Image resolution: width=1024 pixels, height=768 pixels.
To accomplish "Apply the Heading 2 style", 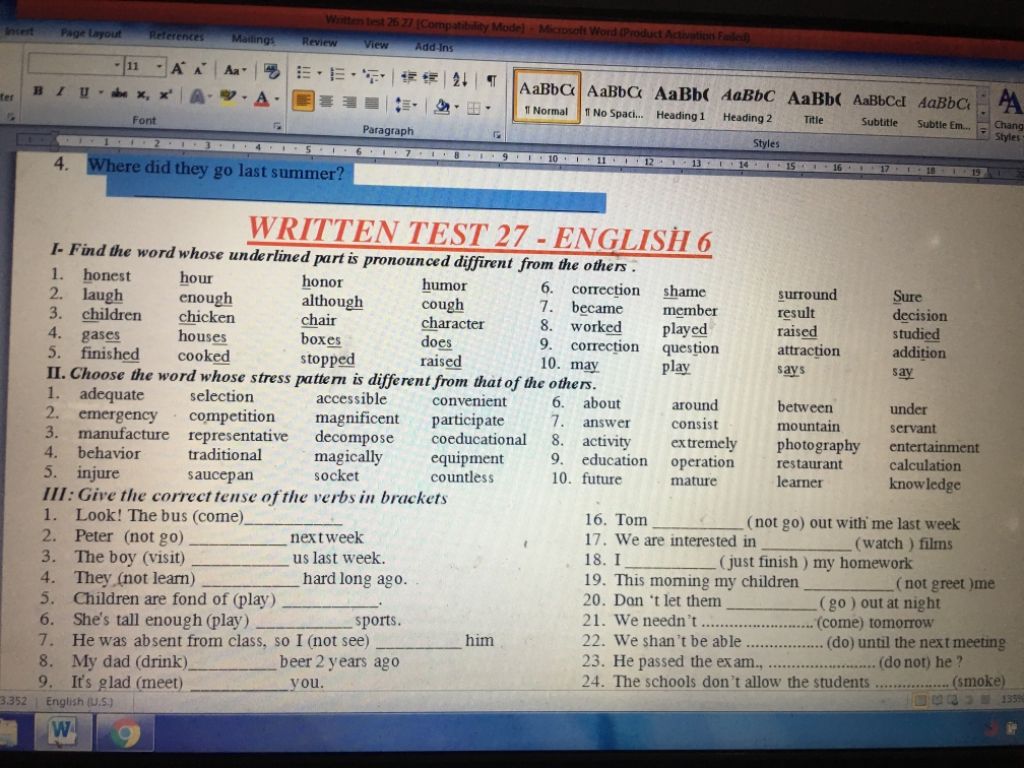I will click(748, 104).
